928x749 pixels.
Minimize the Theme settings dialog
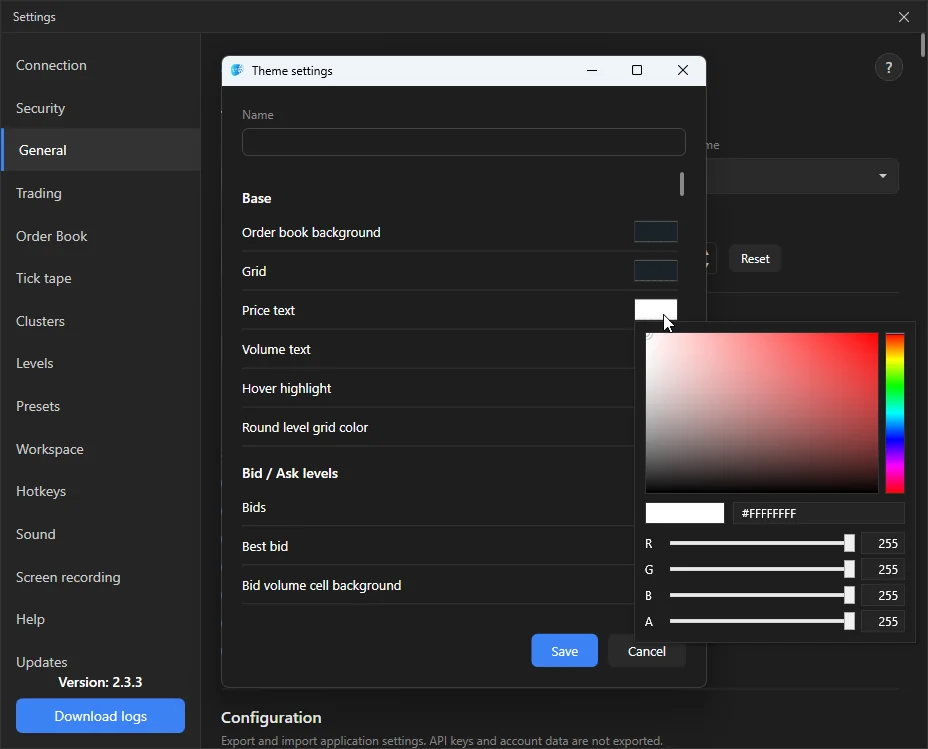[x=592, y=70]
